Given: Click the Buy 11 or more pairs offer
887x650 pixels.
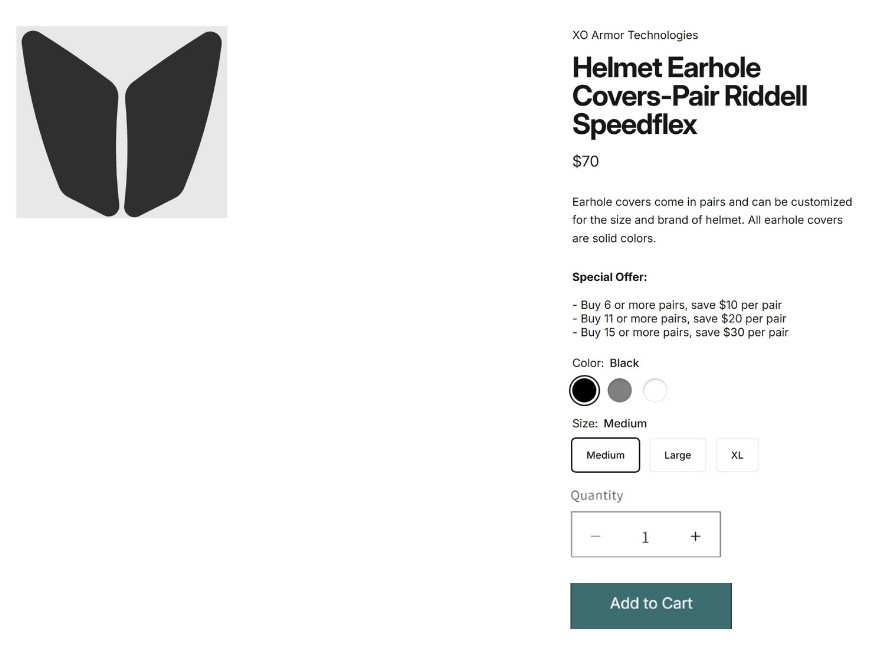Looking at the screenshot, I should tap(679, 318).
